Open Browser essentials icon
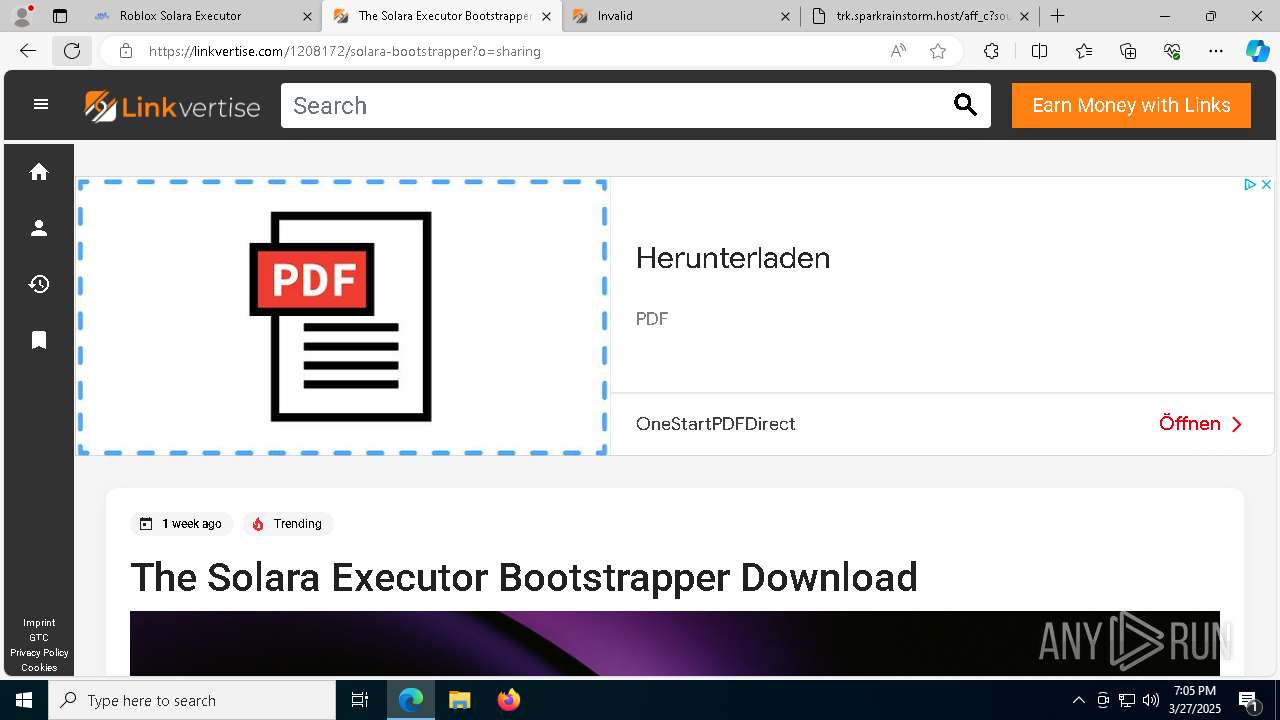The image size is (1280, 720). pyautogui.click(x=1172, y=51)
